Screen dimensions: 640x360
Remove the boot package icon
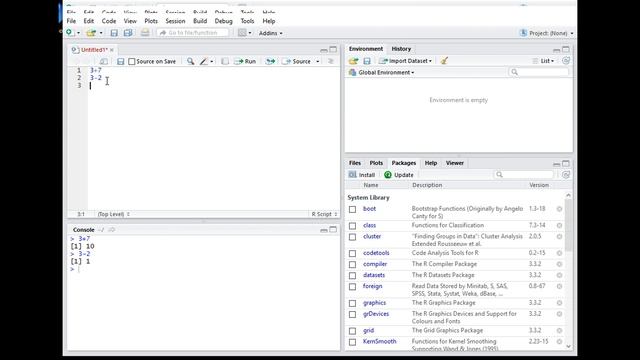pyautogui.click(x=559, y=209)
